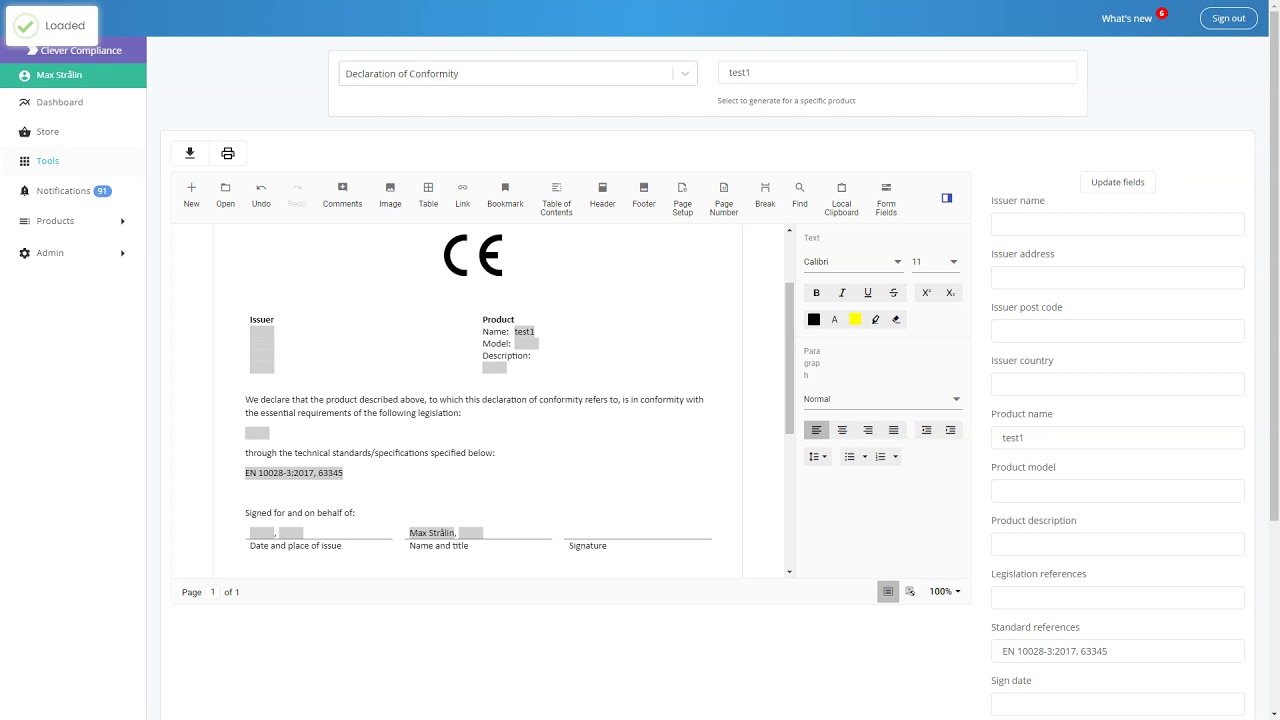Screen dimensions: 1280x720
Task: Open the Store sidebar item
Action: [x=73, y=132]
